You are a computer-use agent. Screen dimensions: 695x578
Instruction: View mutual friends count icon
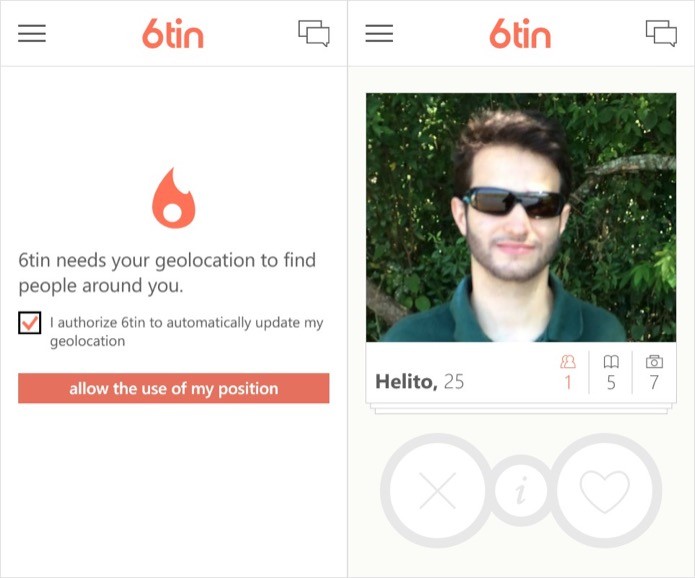[x=568, y=362]
